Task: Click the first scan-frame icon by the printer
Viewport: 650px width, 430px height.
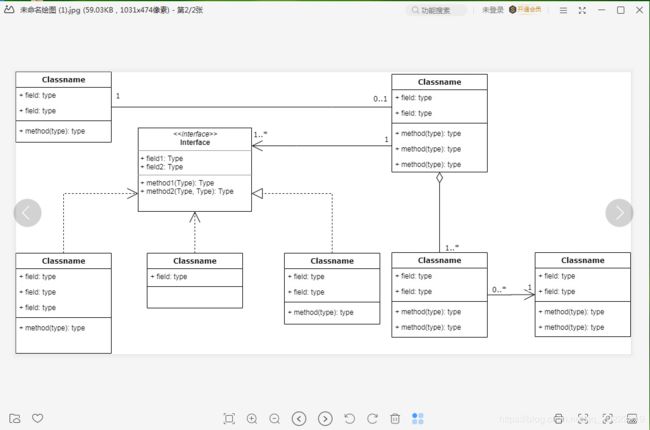Action: 583,419
